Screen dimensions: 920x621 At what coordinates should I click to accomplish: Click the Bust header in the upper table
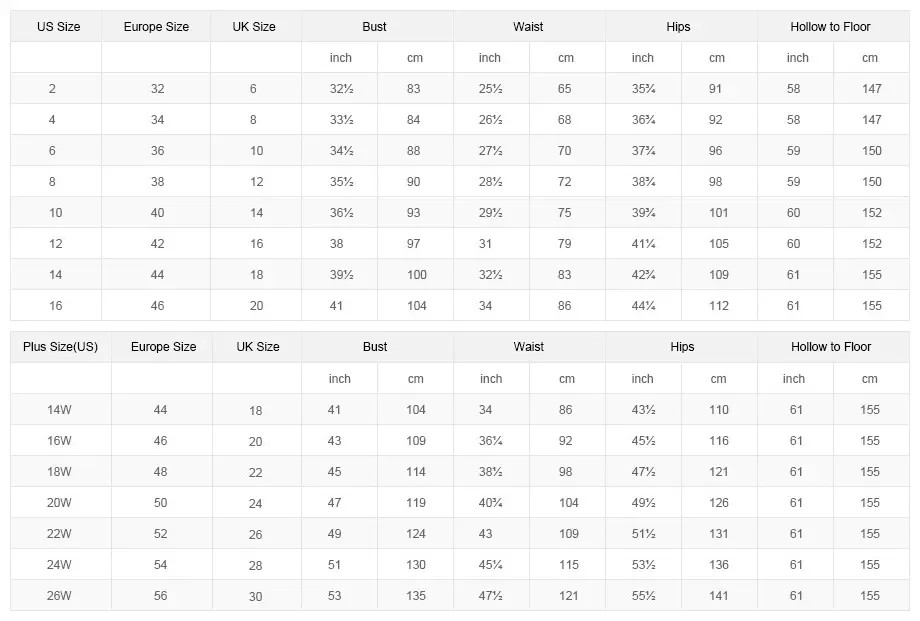(x=375, y=27)
